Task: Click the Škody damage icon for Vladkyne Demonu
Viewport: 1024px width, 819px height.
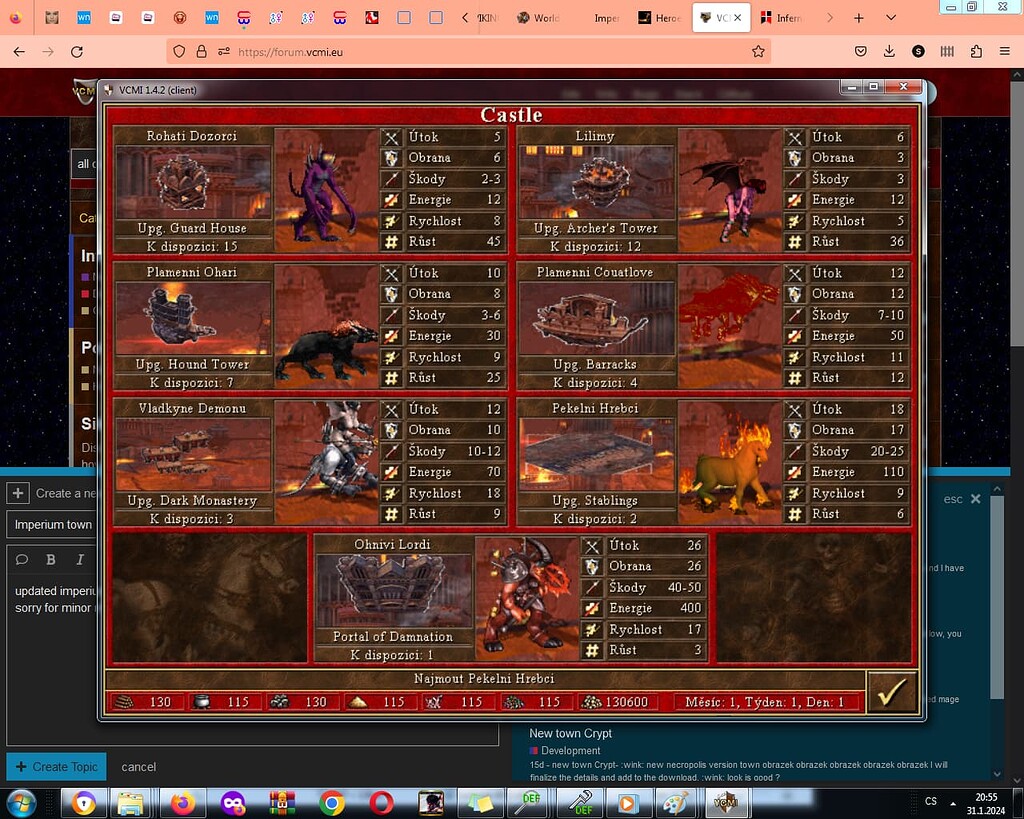Action: point(390,451)
